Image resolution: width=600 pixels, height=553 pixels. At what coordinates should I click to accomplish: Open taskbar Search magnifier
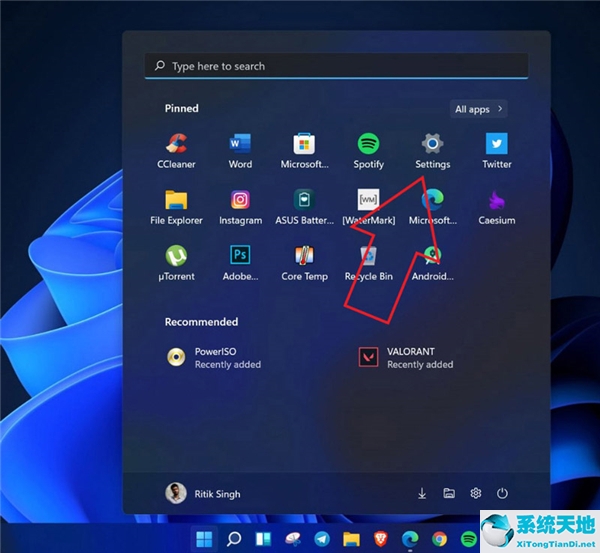(234, 539)
